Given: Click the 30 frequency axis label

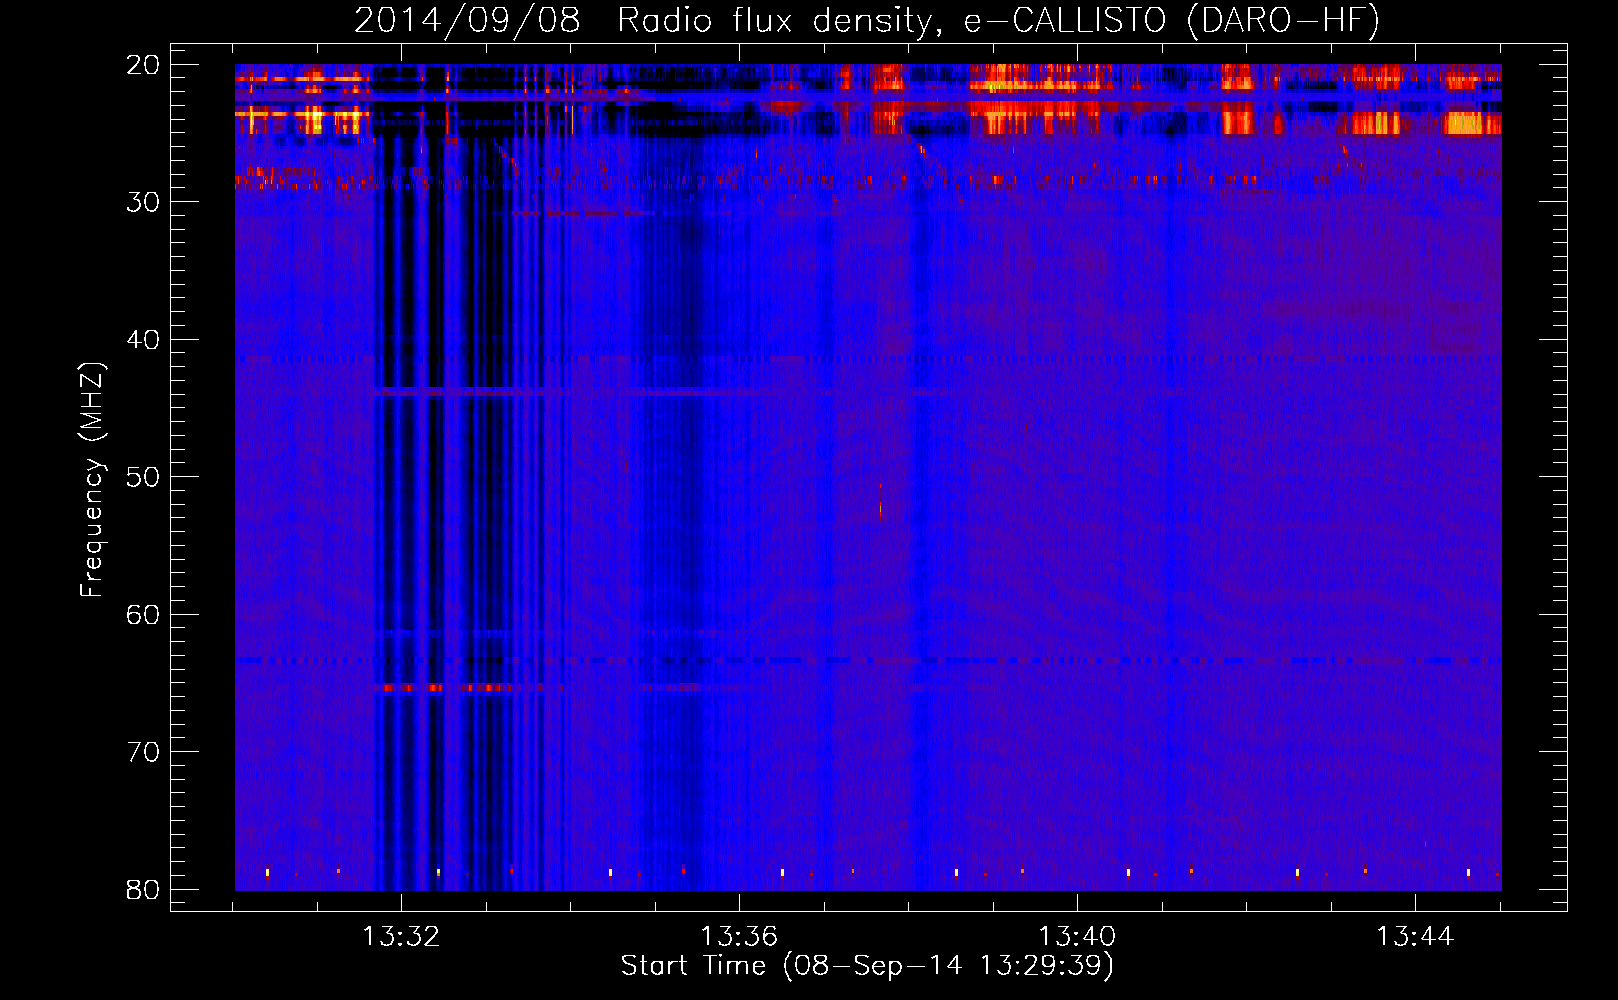Looking at the screenshot, I should [x=143, y=202].
